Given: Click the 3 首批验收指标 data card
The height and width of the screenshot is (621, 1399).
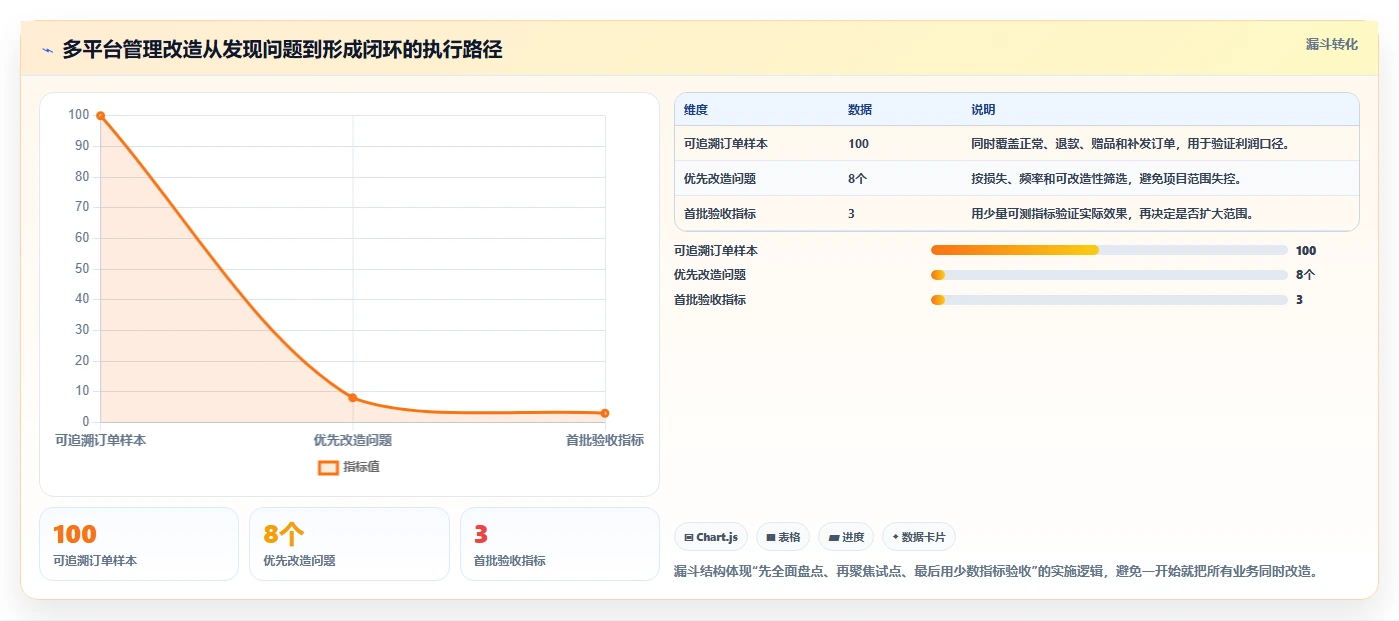Looking at the screenshot, I should coord(560,544).
